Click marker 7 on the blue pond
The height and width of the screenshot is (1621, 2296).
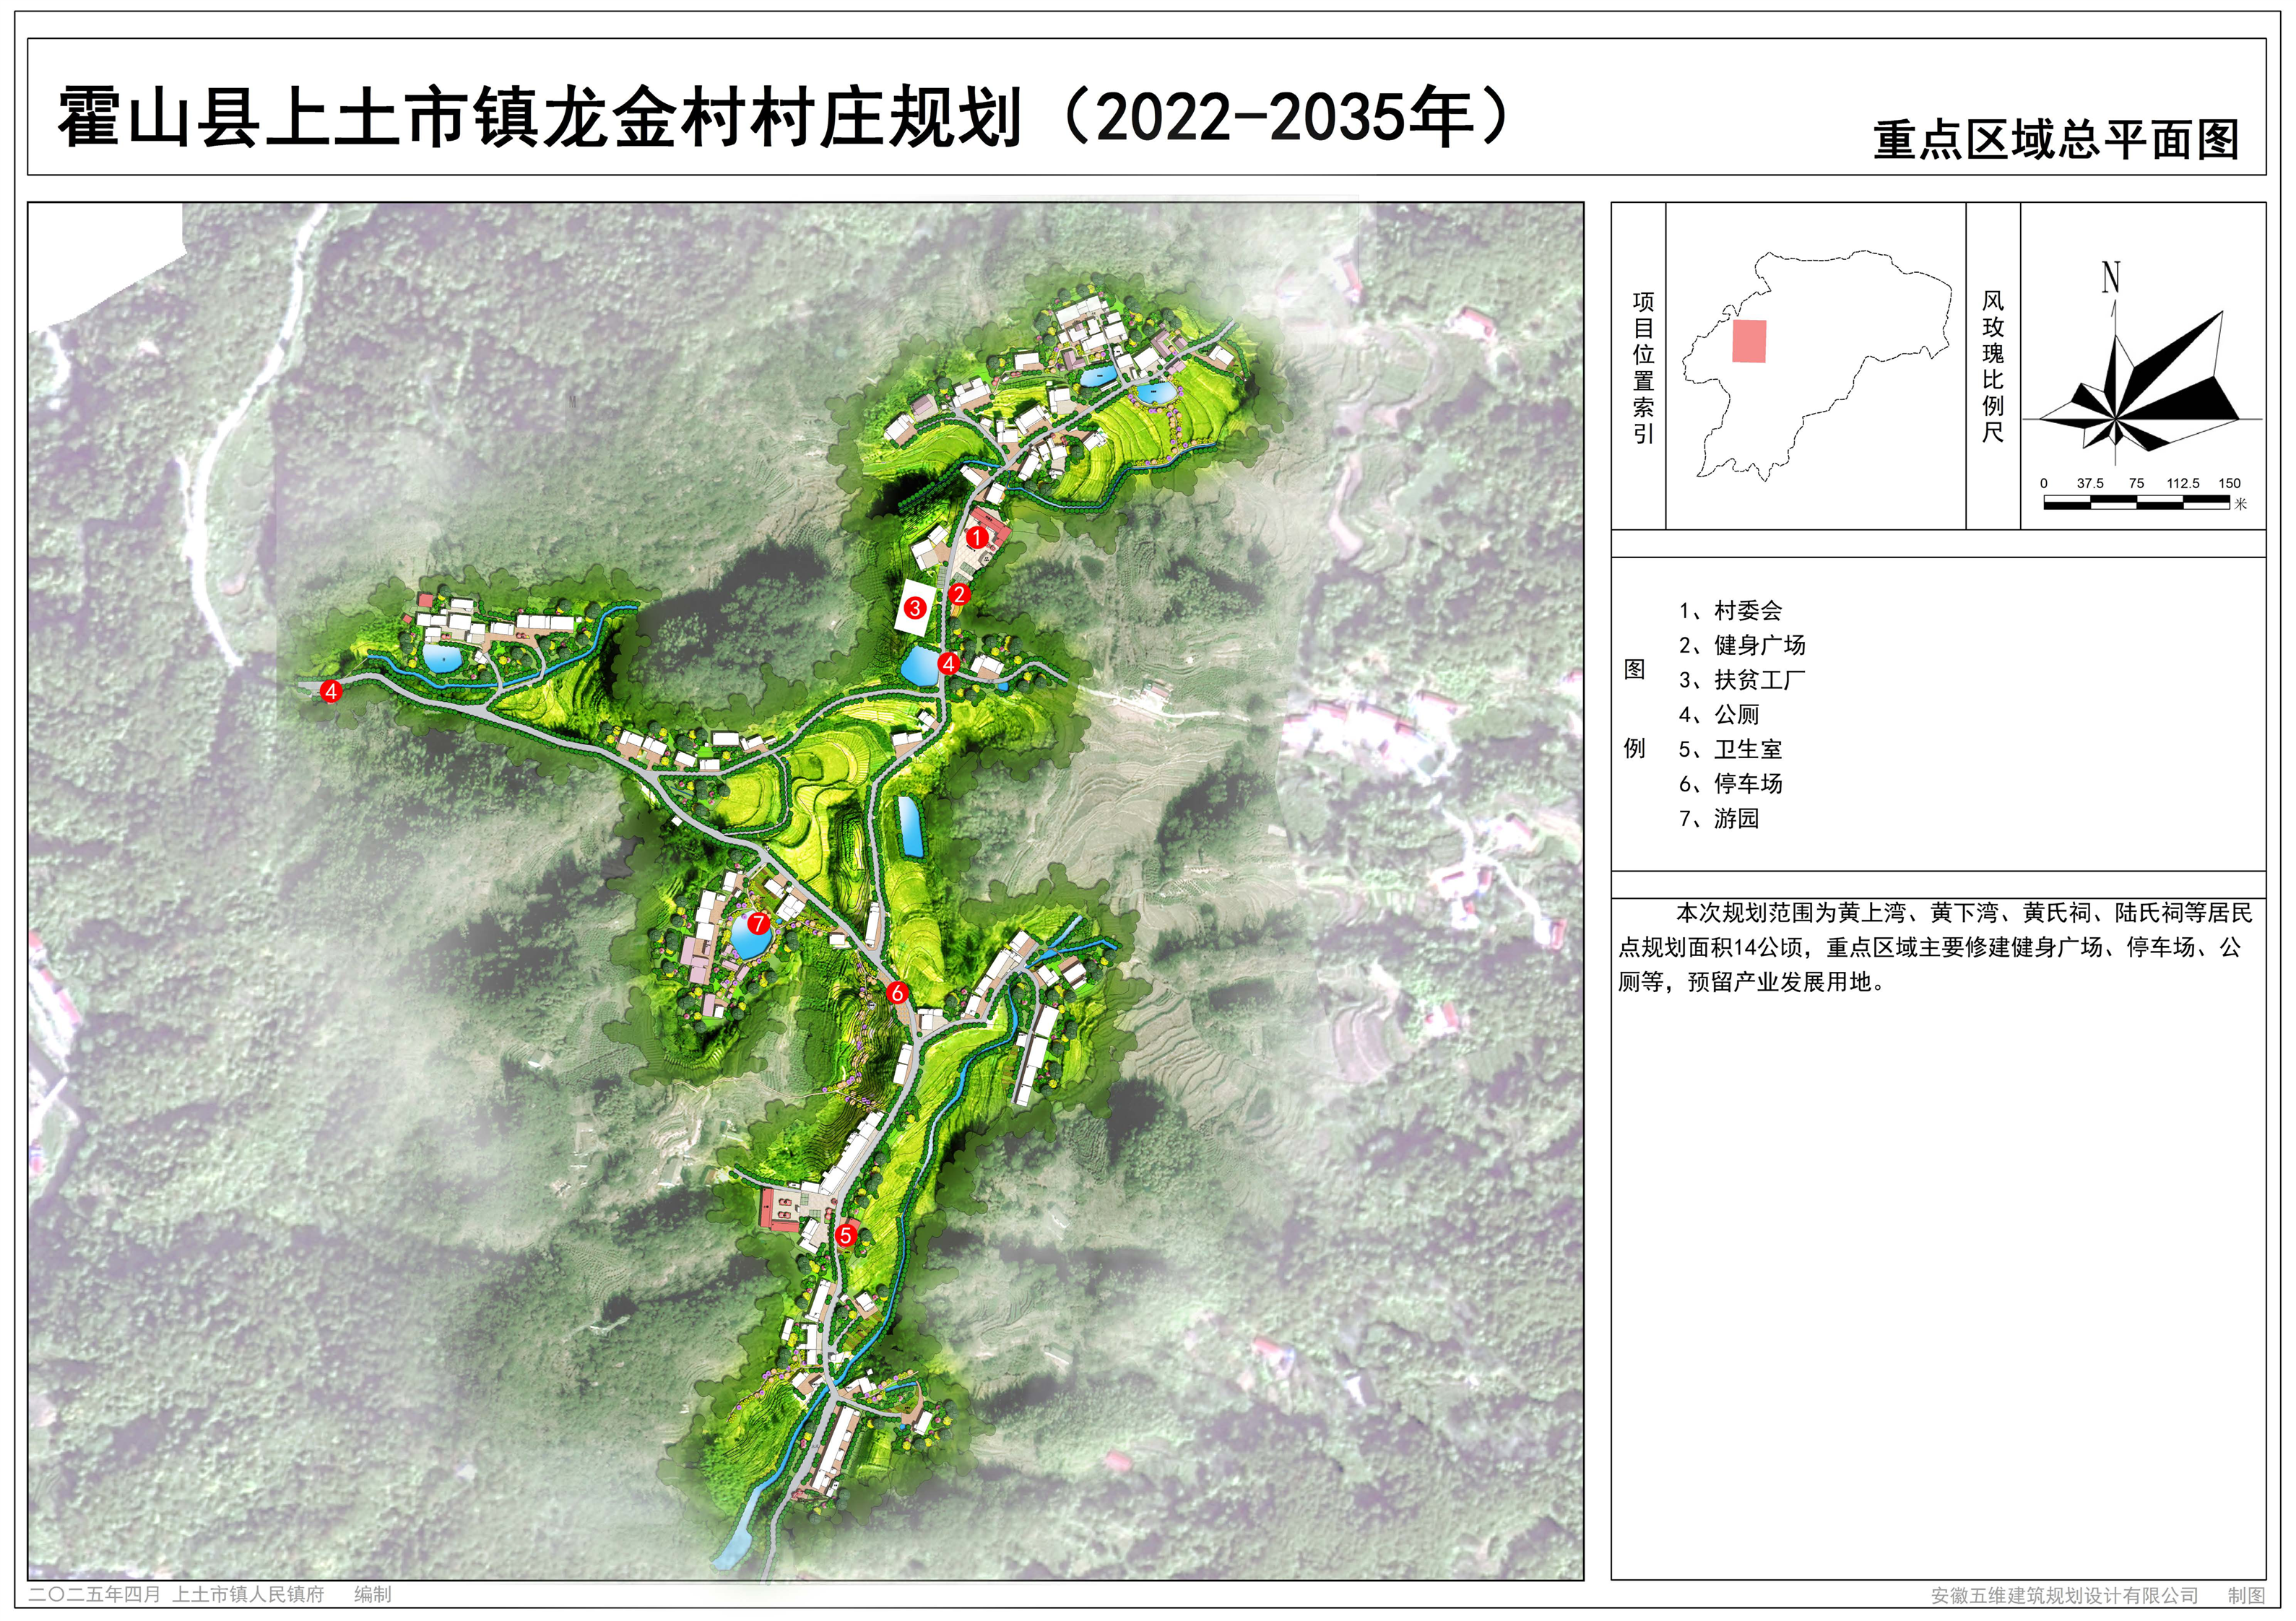pyautogui.click(x=758, y=924)
